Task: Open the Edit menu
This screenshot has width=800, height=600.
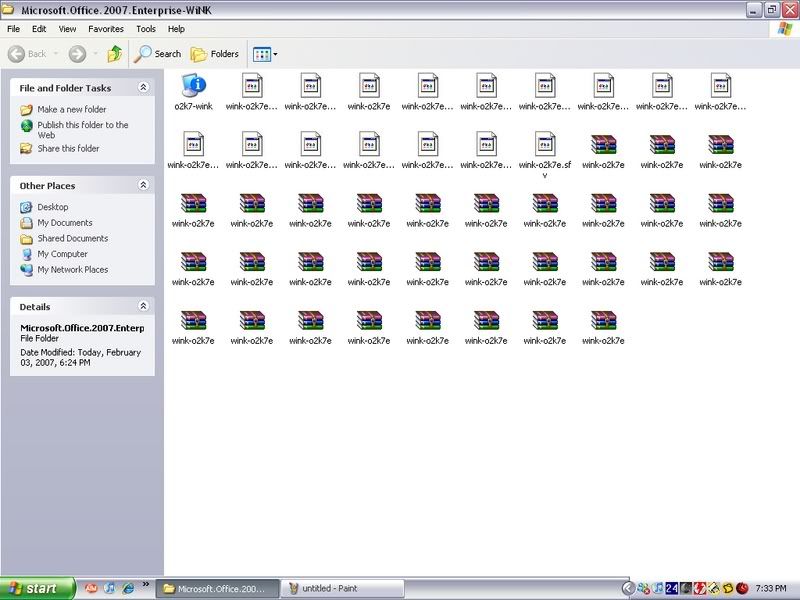Action: coord(39,29)
